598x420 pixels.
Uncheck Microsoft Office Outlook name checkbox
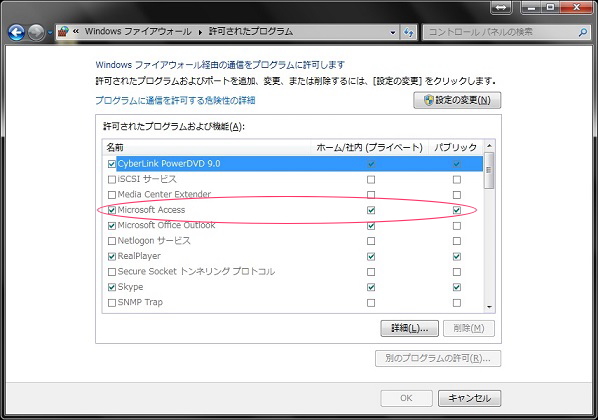pyautogui.click(x=112, y=226)
